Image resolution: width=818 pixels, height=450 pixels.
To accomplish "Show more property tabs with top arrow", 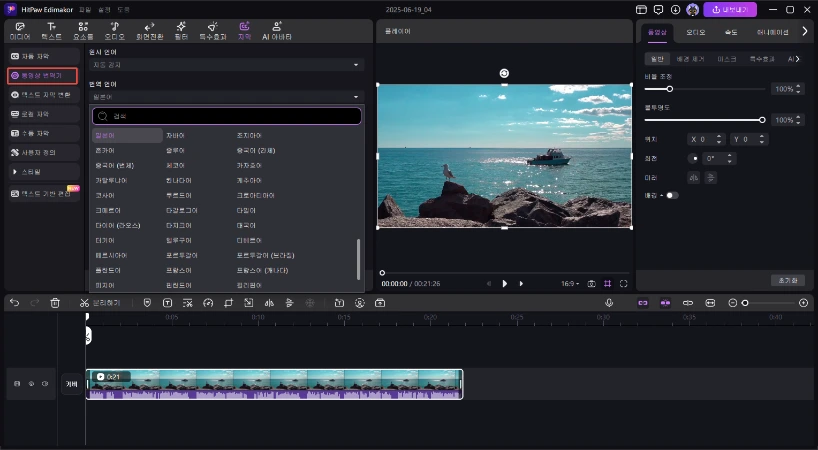I will pos(804,32).
